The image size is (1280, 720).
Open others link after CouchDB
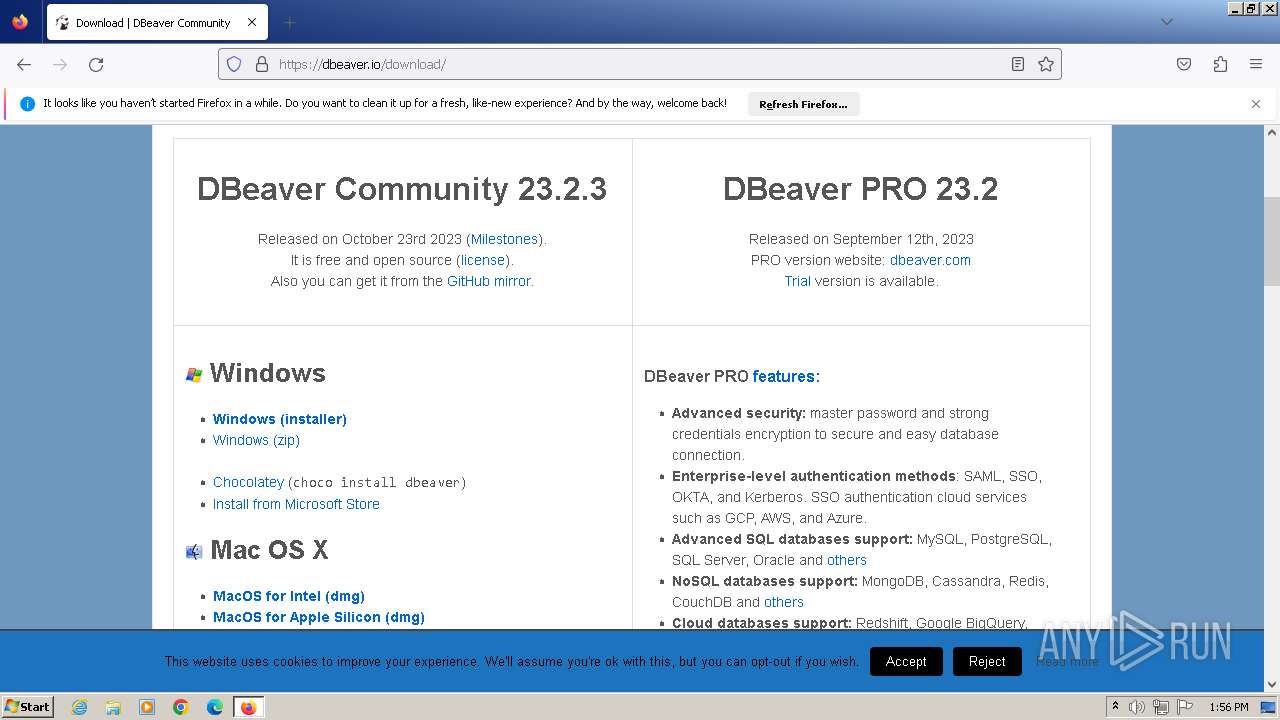click(x=784, y=602)
